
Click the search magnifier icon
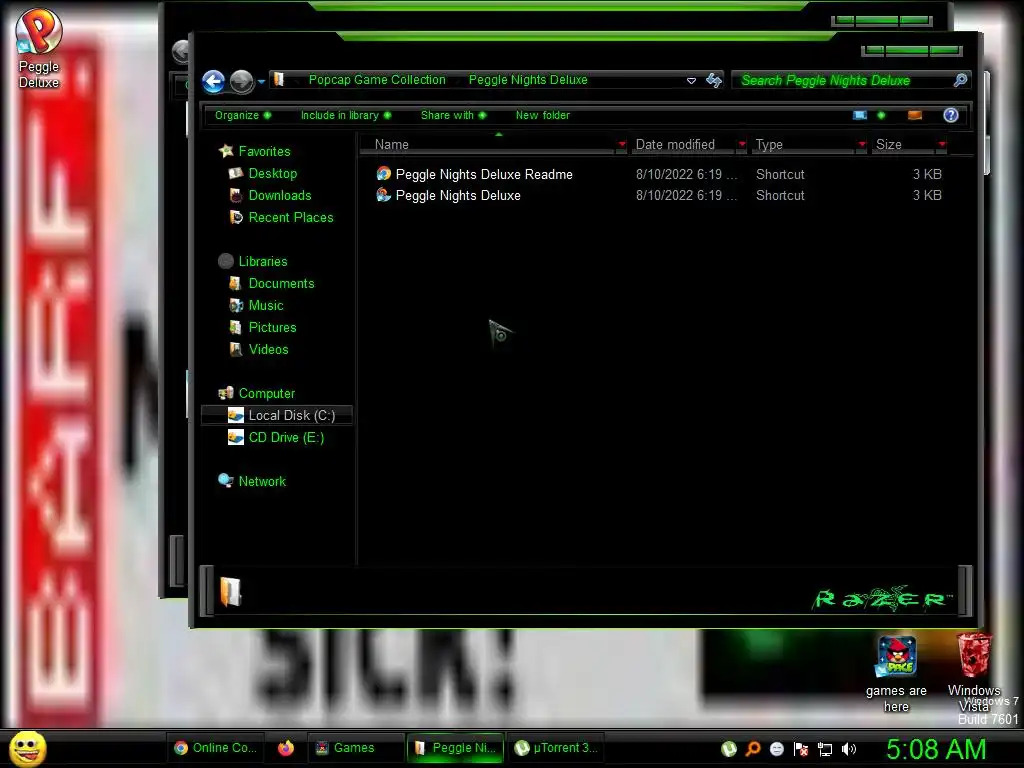pyautogui.click(x=960, y=80)
